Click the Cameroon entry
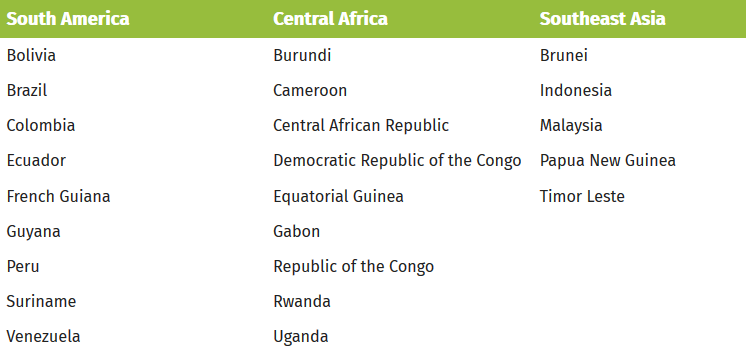The height and width of the screenshot is (362, 746). pyautogui.click(x=310, y=90)
